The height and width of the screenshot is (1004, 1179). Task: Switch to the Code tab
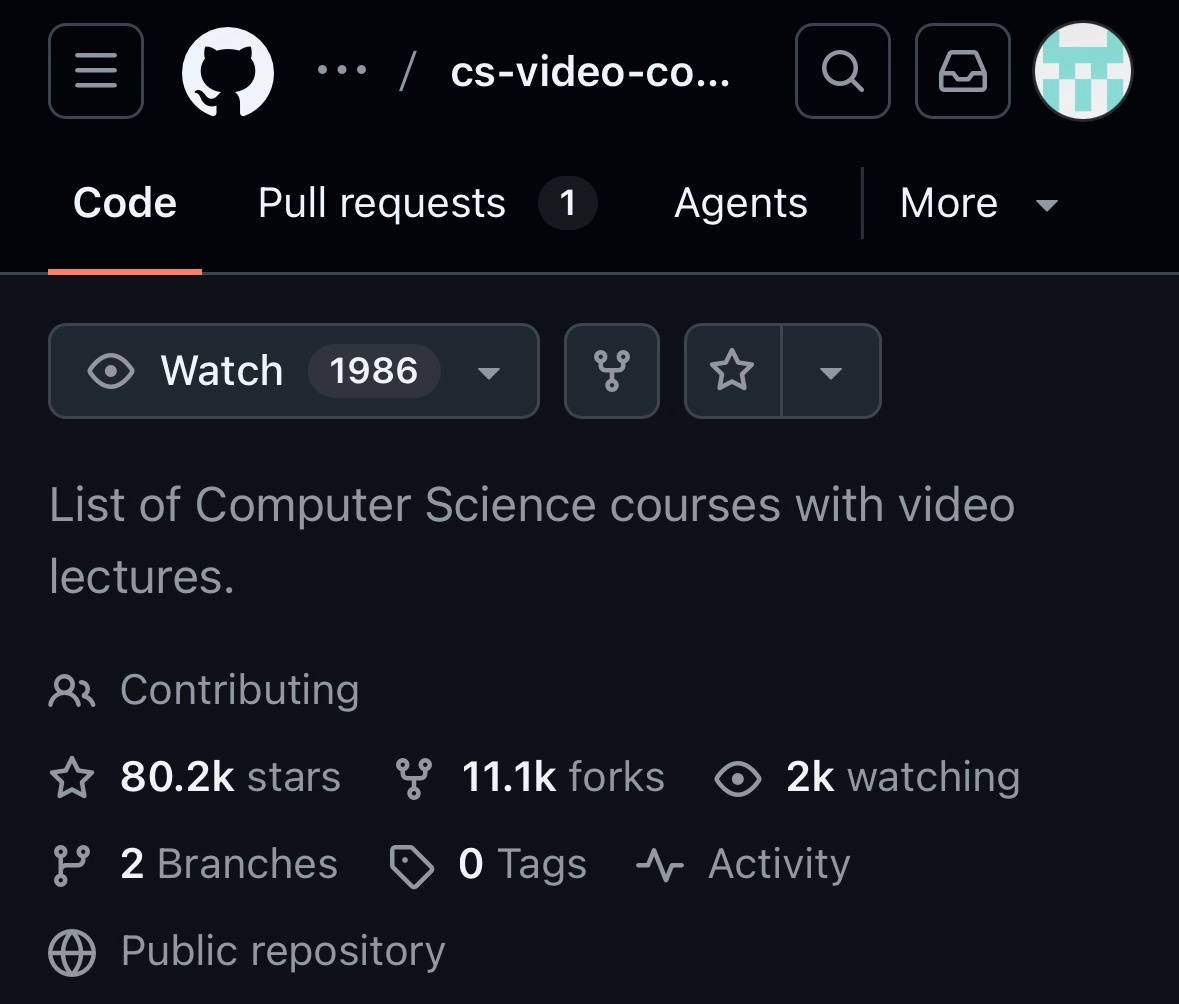(125, 204)
